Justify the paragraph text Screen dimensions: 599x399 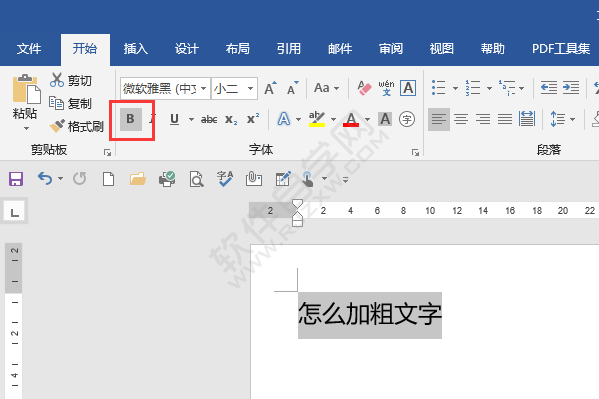pos(505,119)
